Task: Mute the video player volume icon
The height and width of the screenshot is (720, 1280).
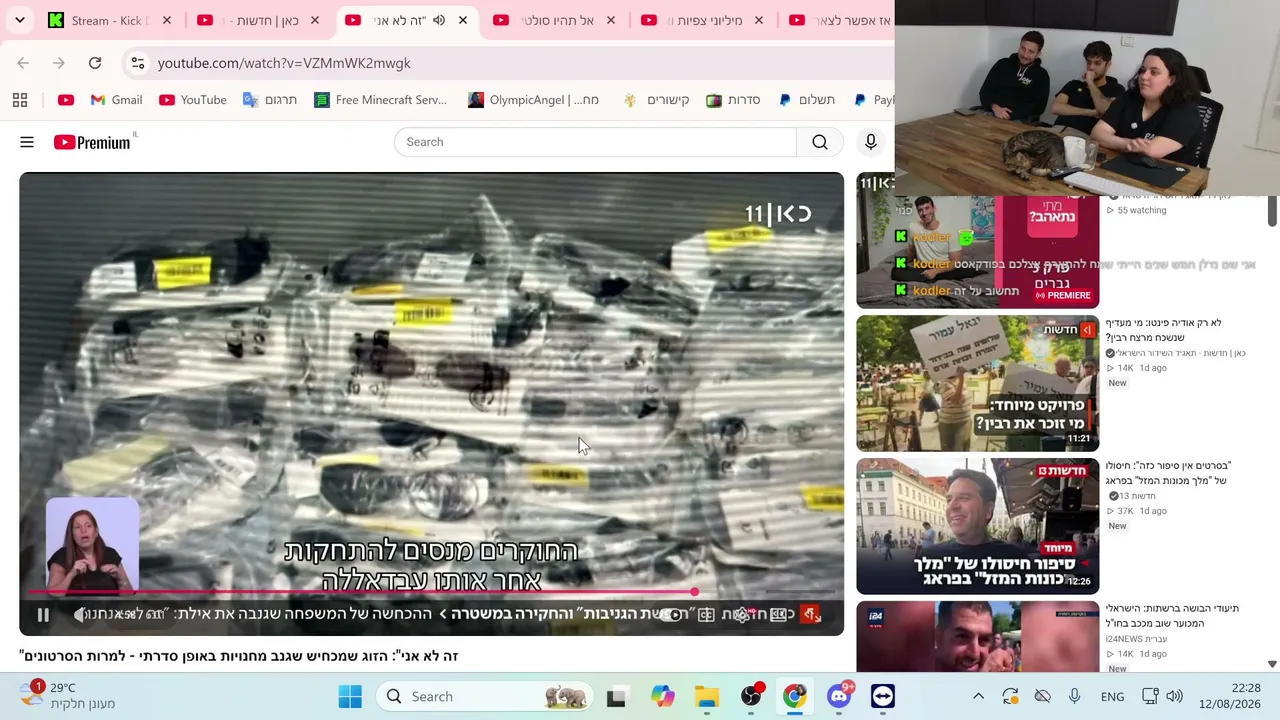Action: pyautogui.click(x=81, y=615)
